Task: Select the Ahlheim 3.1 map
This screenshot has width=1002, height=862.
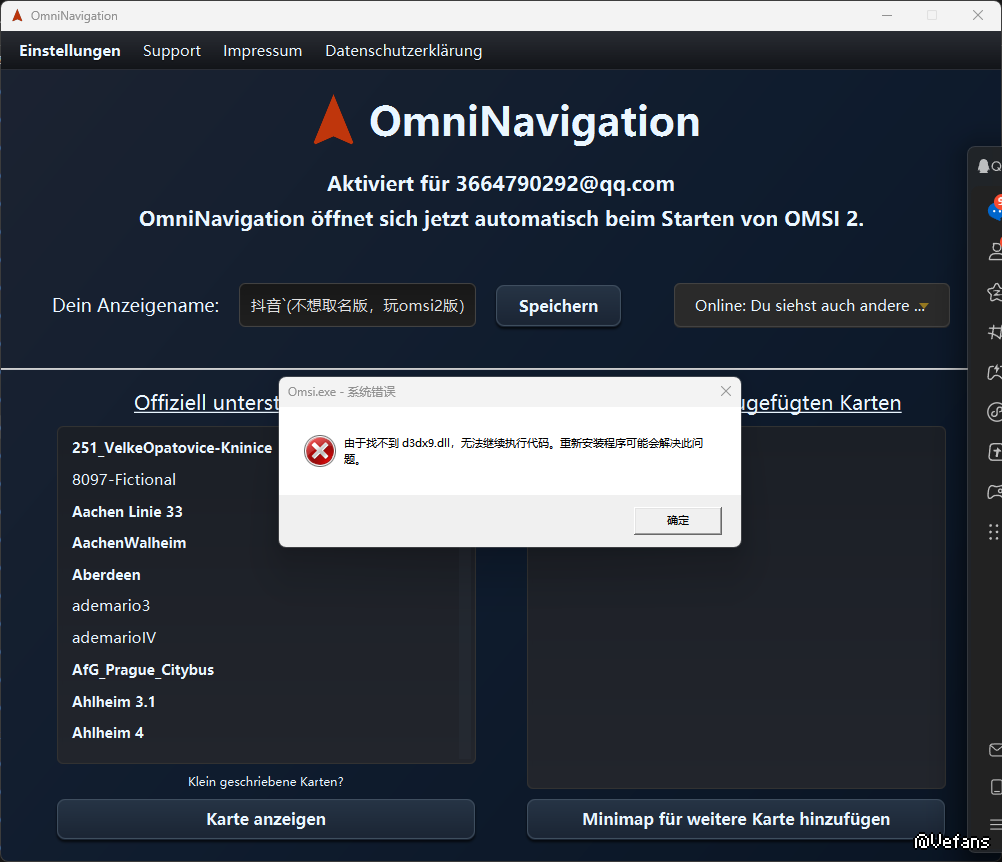Action: tap(113, 702)
